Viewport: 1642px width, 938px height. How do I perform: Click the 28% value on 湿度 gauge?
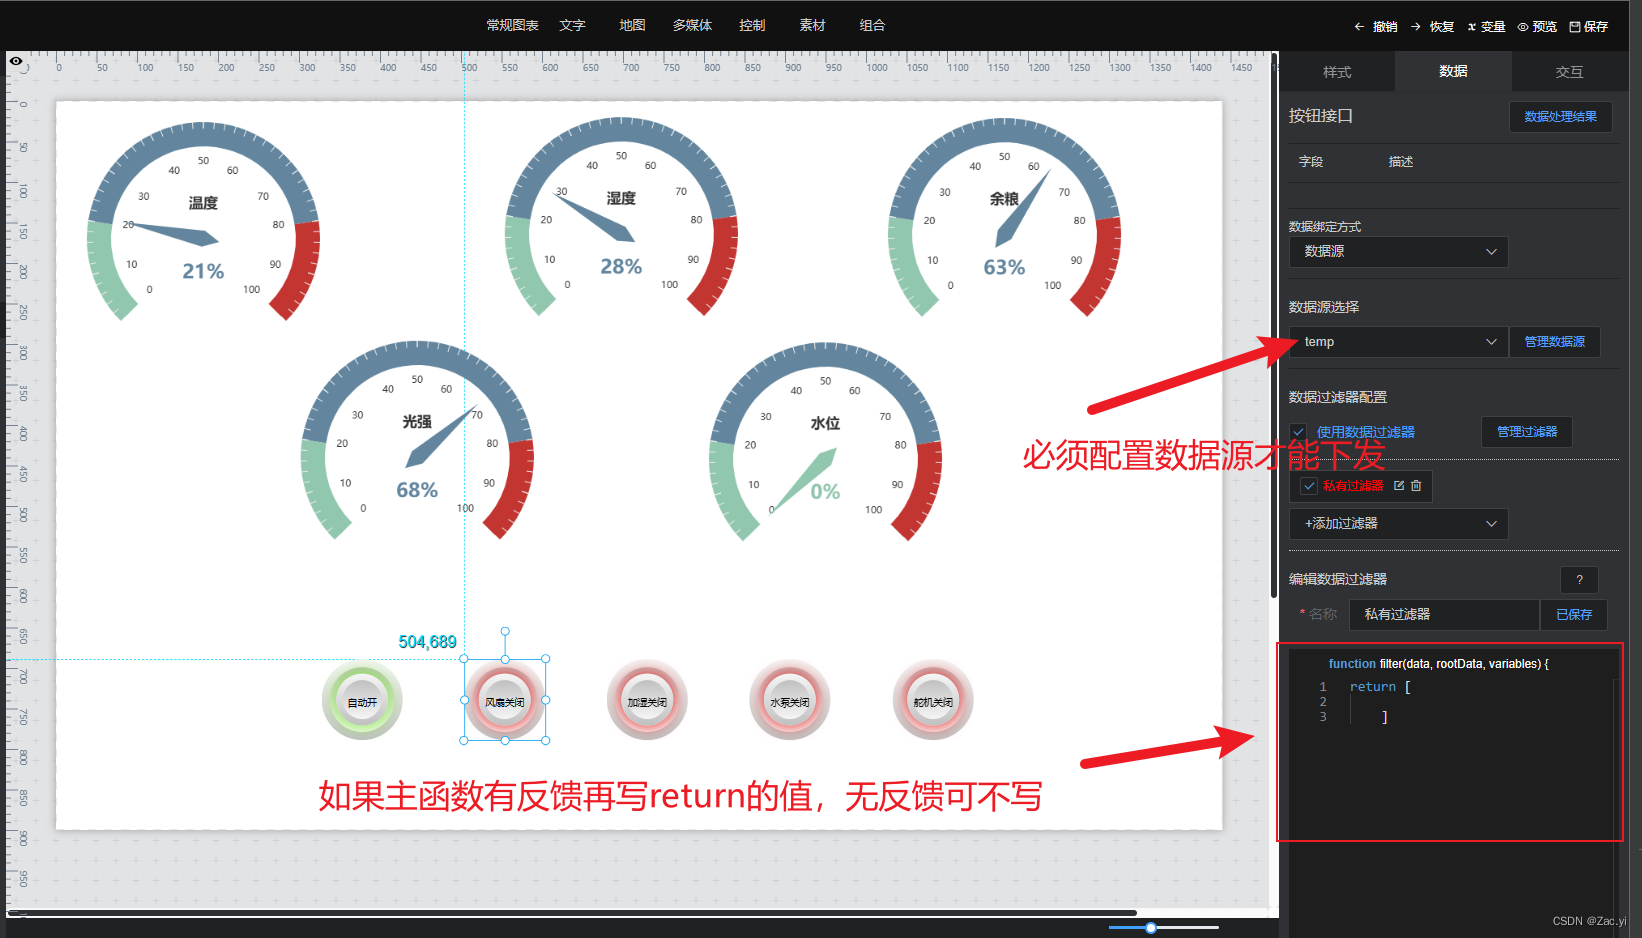[621, 266]
